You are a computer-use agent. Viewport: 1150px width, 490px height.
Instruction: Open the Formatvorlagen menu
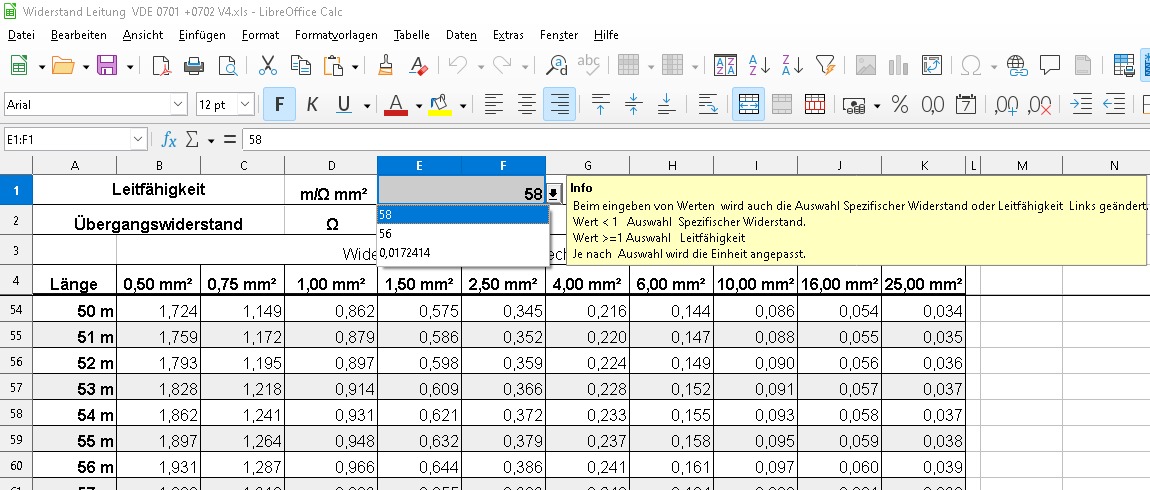(x=336, y=34)
